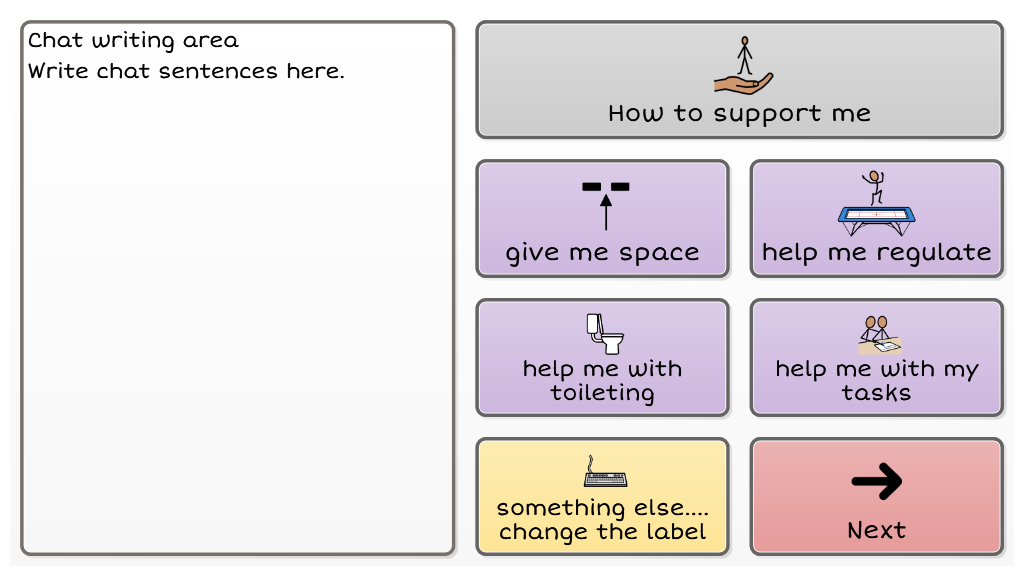Click the hand-holding-person support icon
1024x576 pixels.
pyautogui.click(x=743, y=67)
